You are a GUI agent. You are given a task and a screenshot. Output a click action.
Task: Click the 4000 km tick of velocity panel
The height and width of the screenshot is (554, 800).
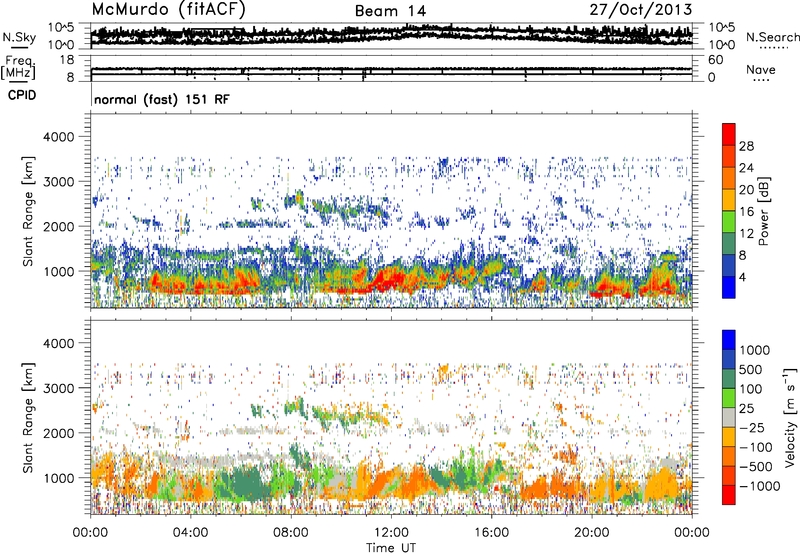pyautogui.click(x=58, y=343)
